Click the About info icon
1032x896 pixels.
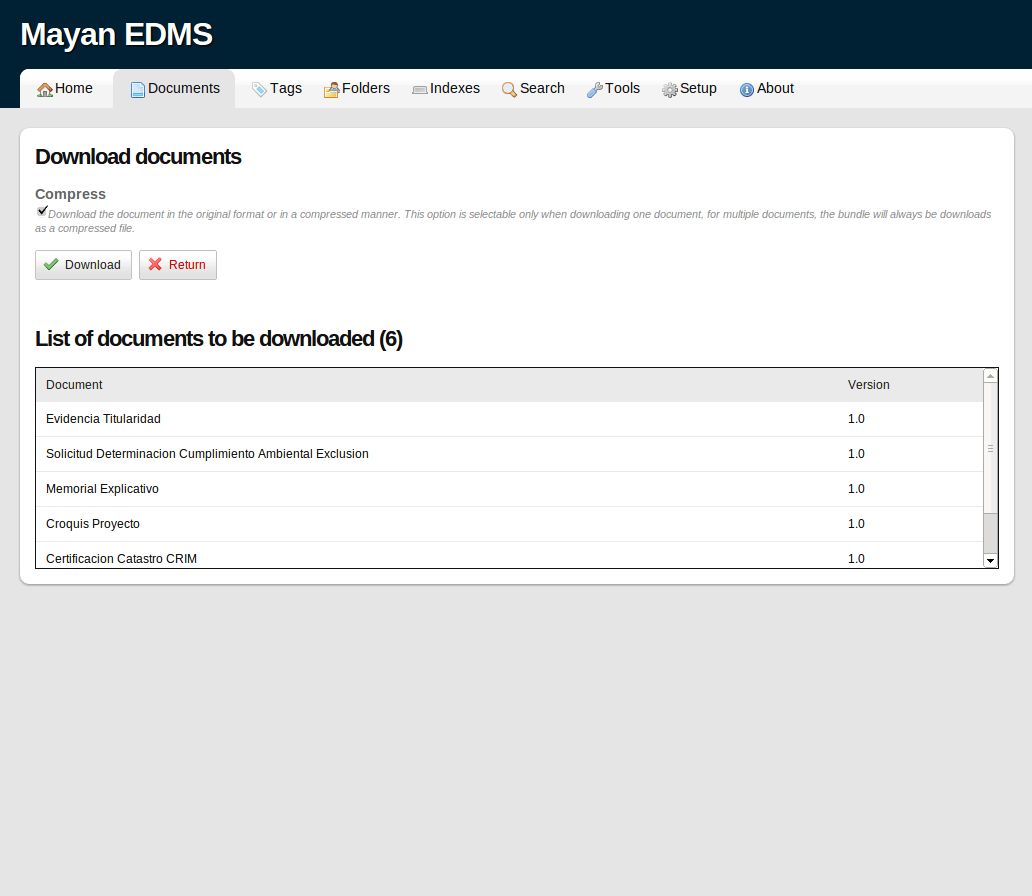tap(747, 89)
